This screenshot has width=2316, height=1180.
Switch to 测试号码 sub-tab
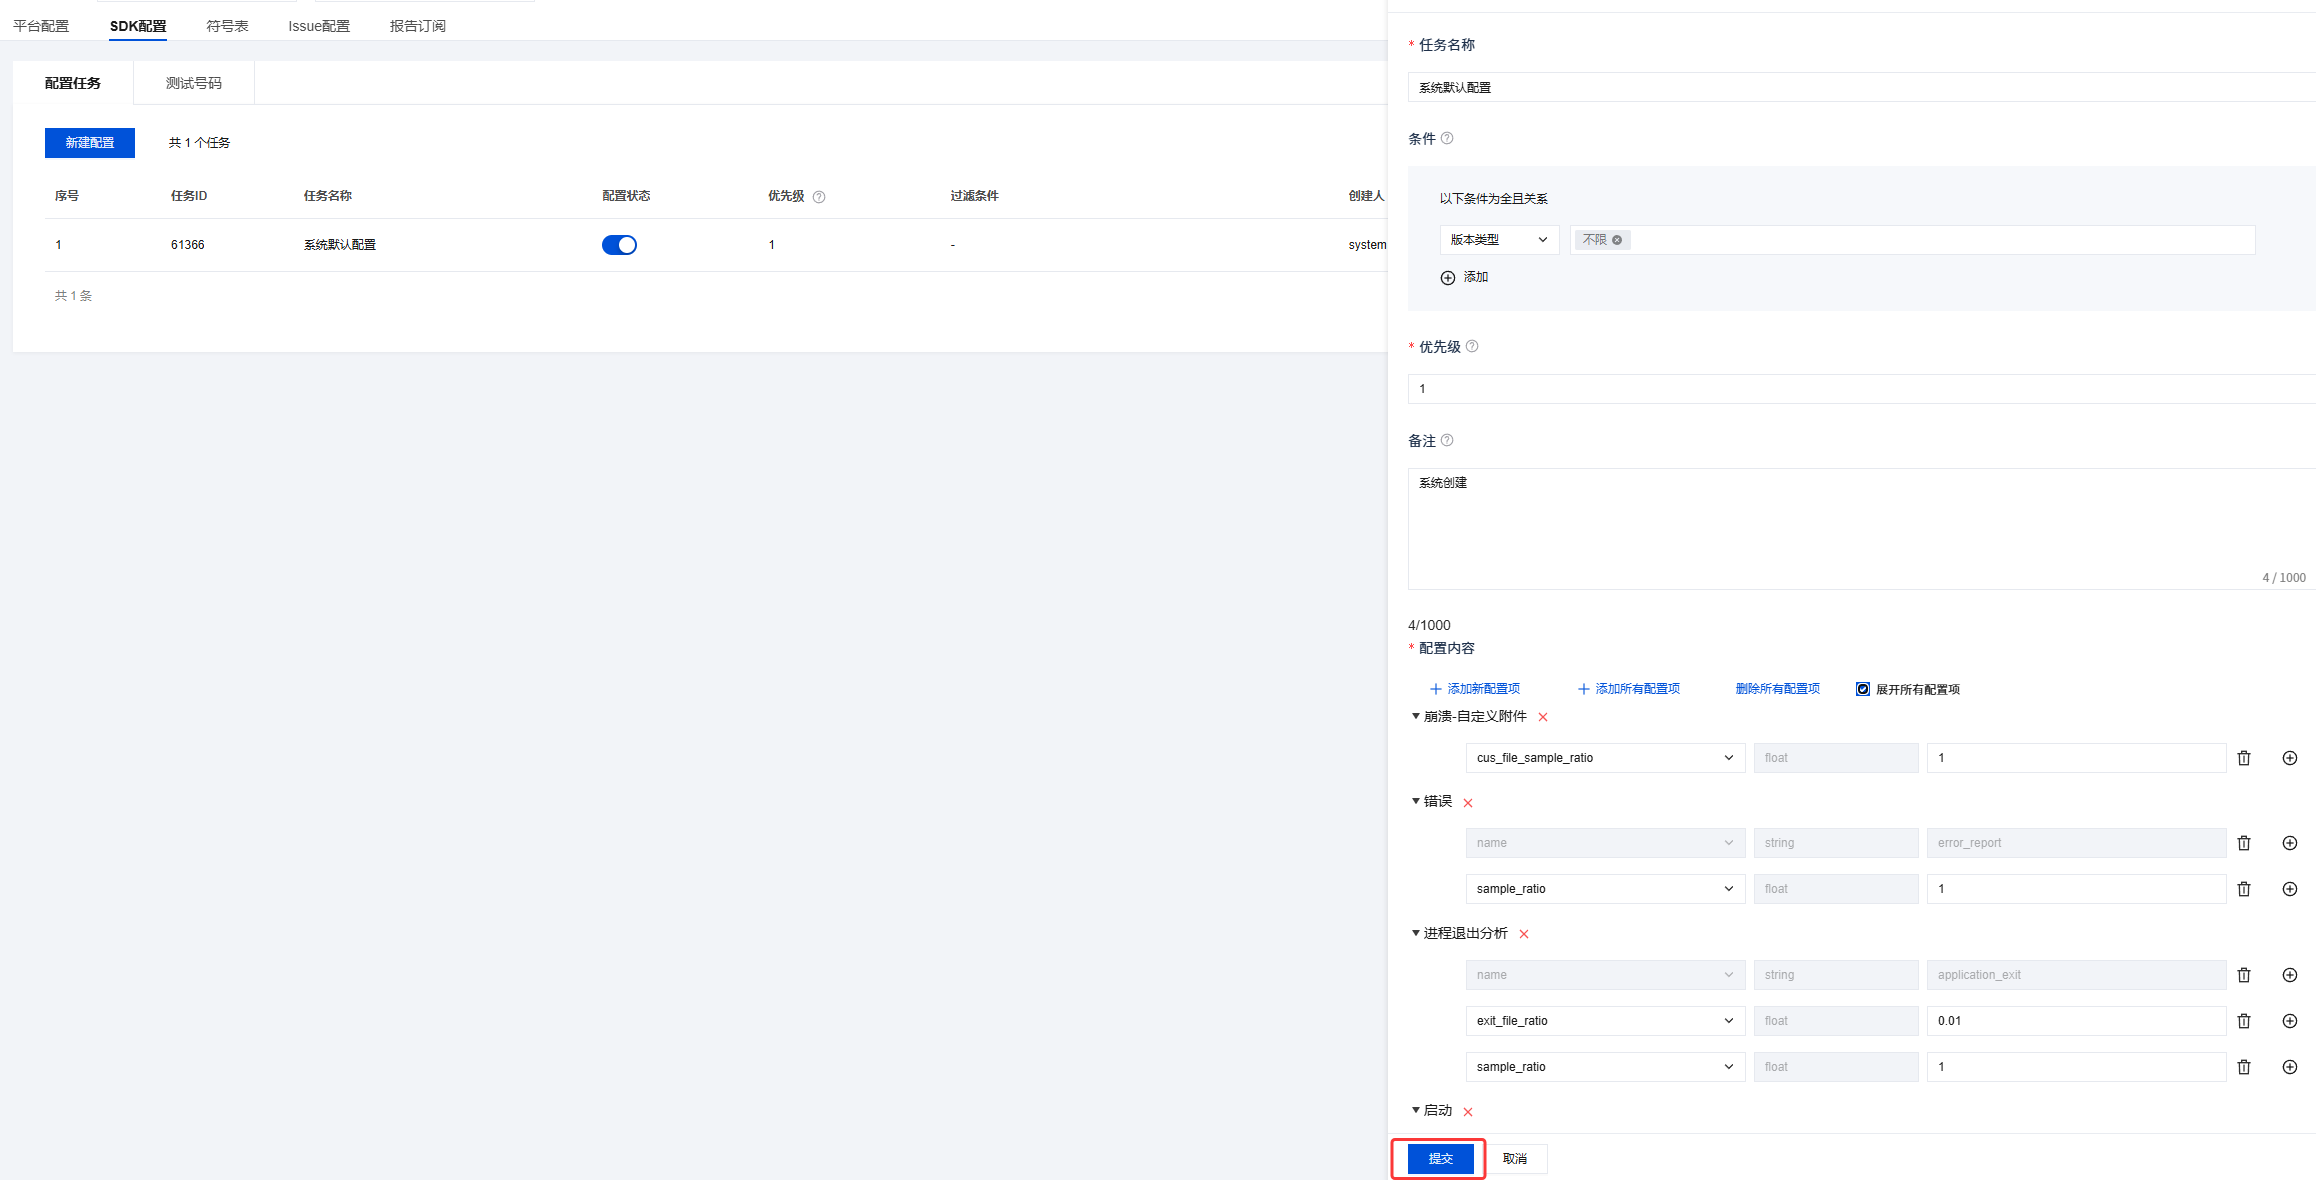pos(194,83)
